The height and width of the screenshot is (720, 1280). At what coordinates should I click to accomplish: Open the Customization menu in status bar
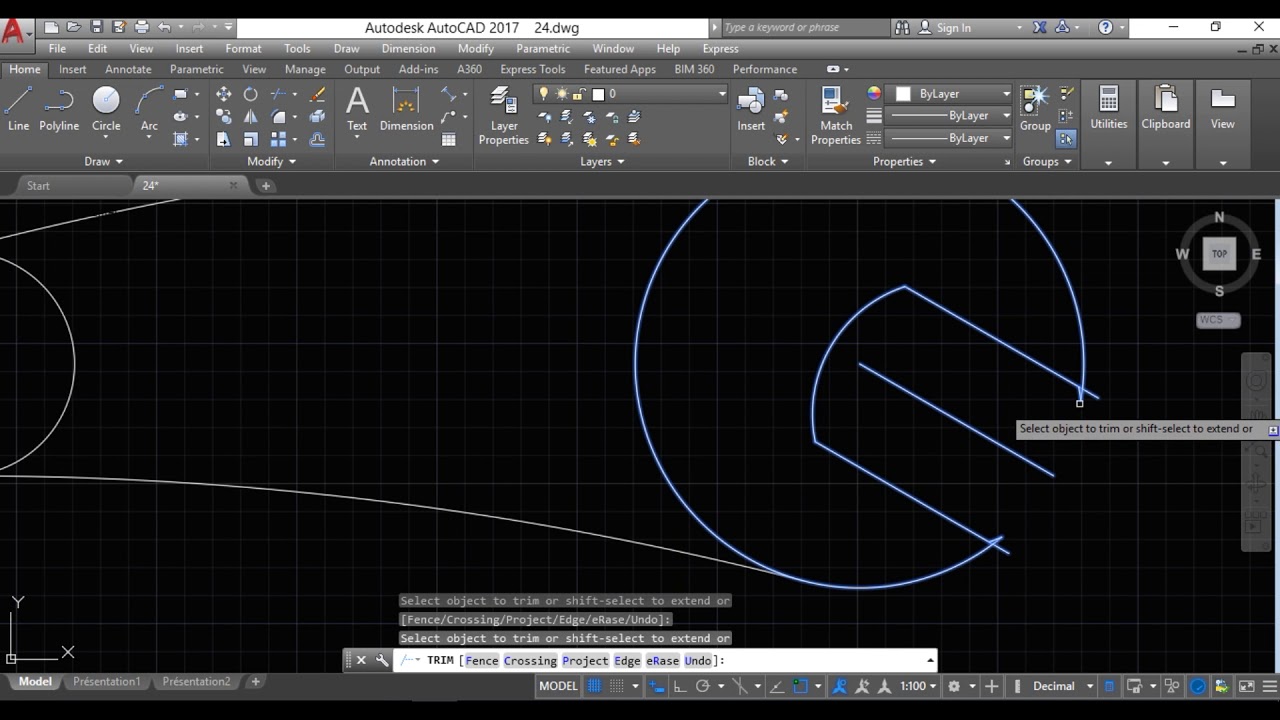coord(1270,686)
